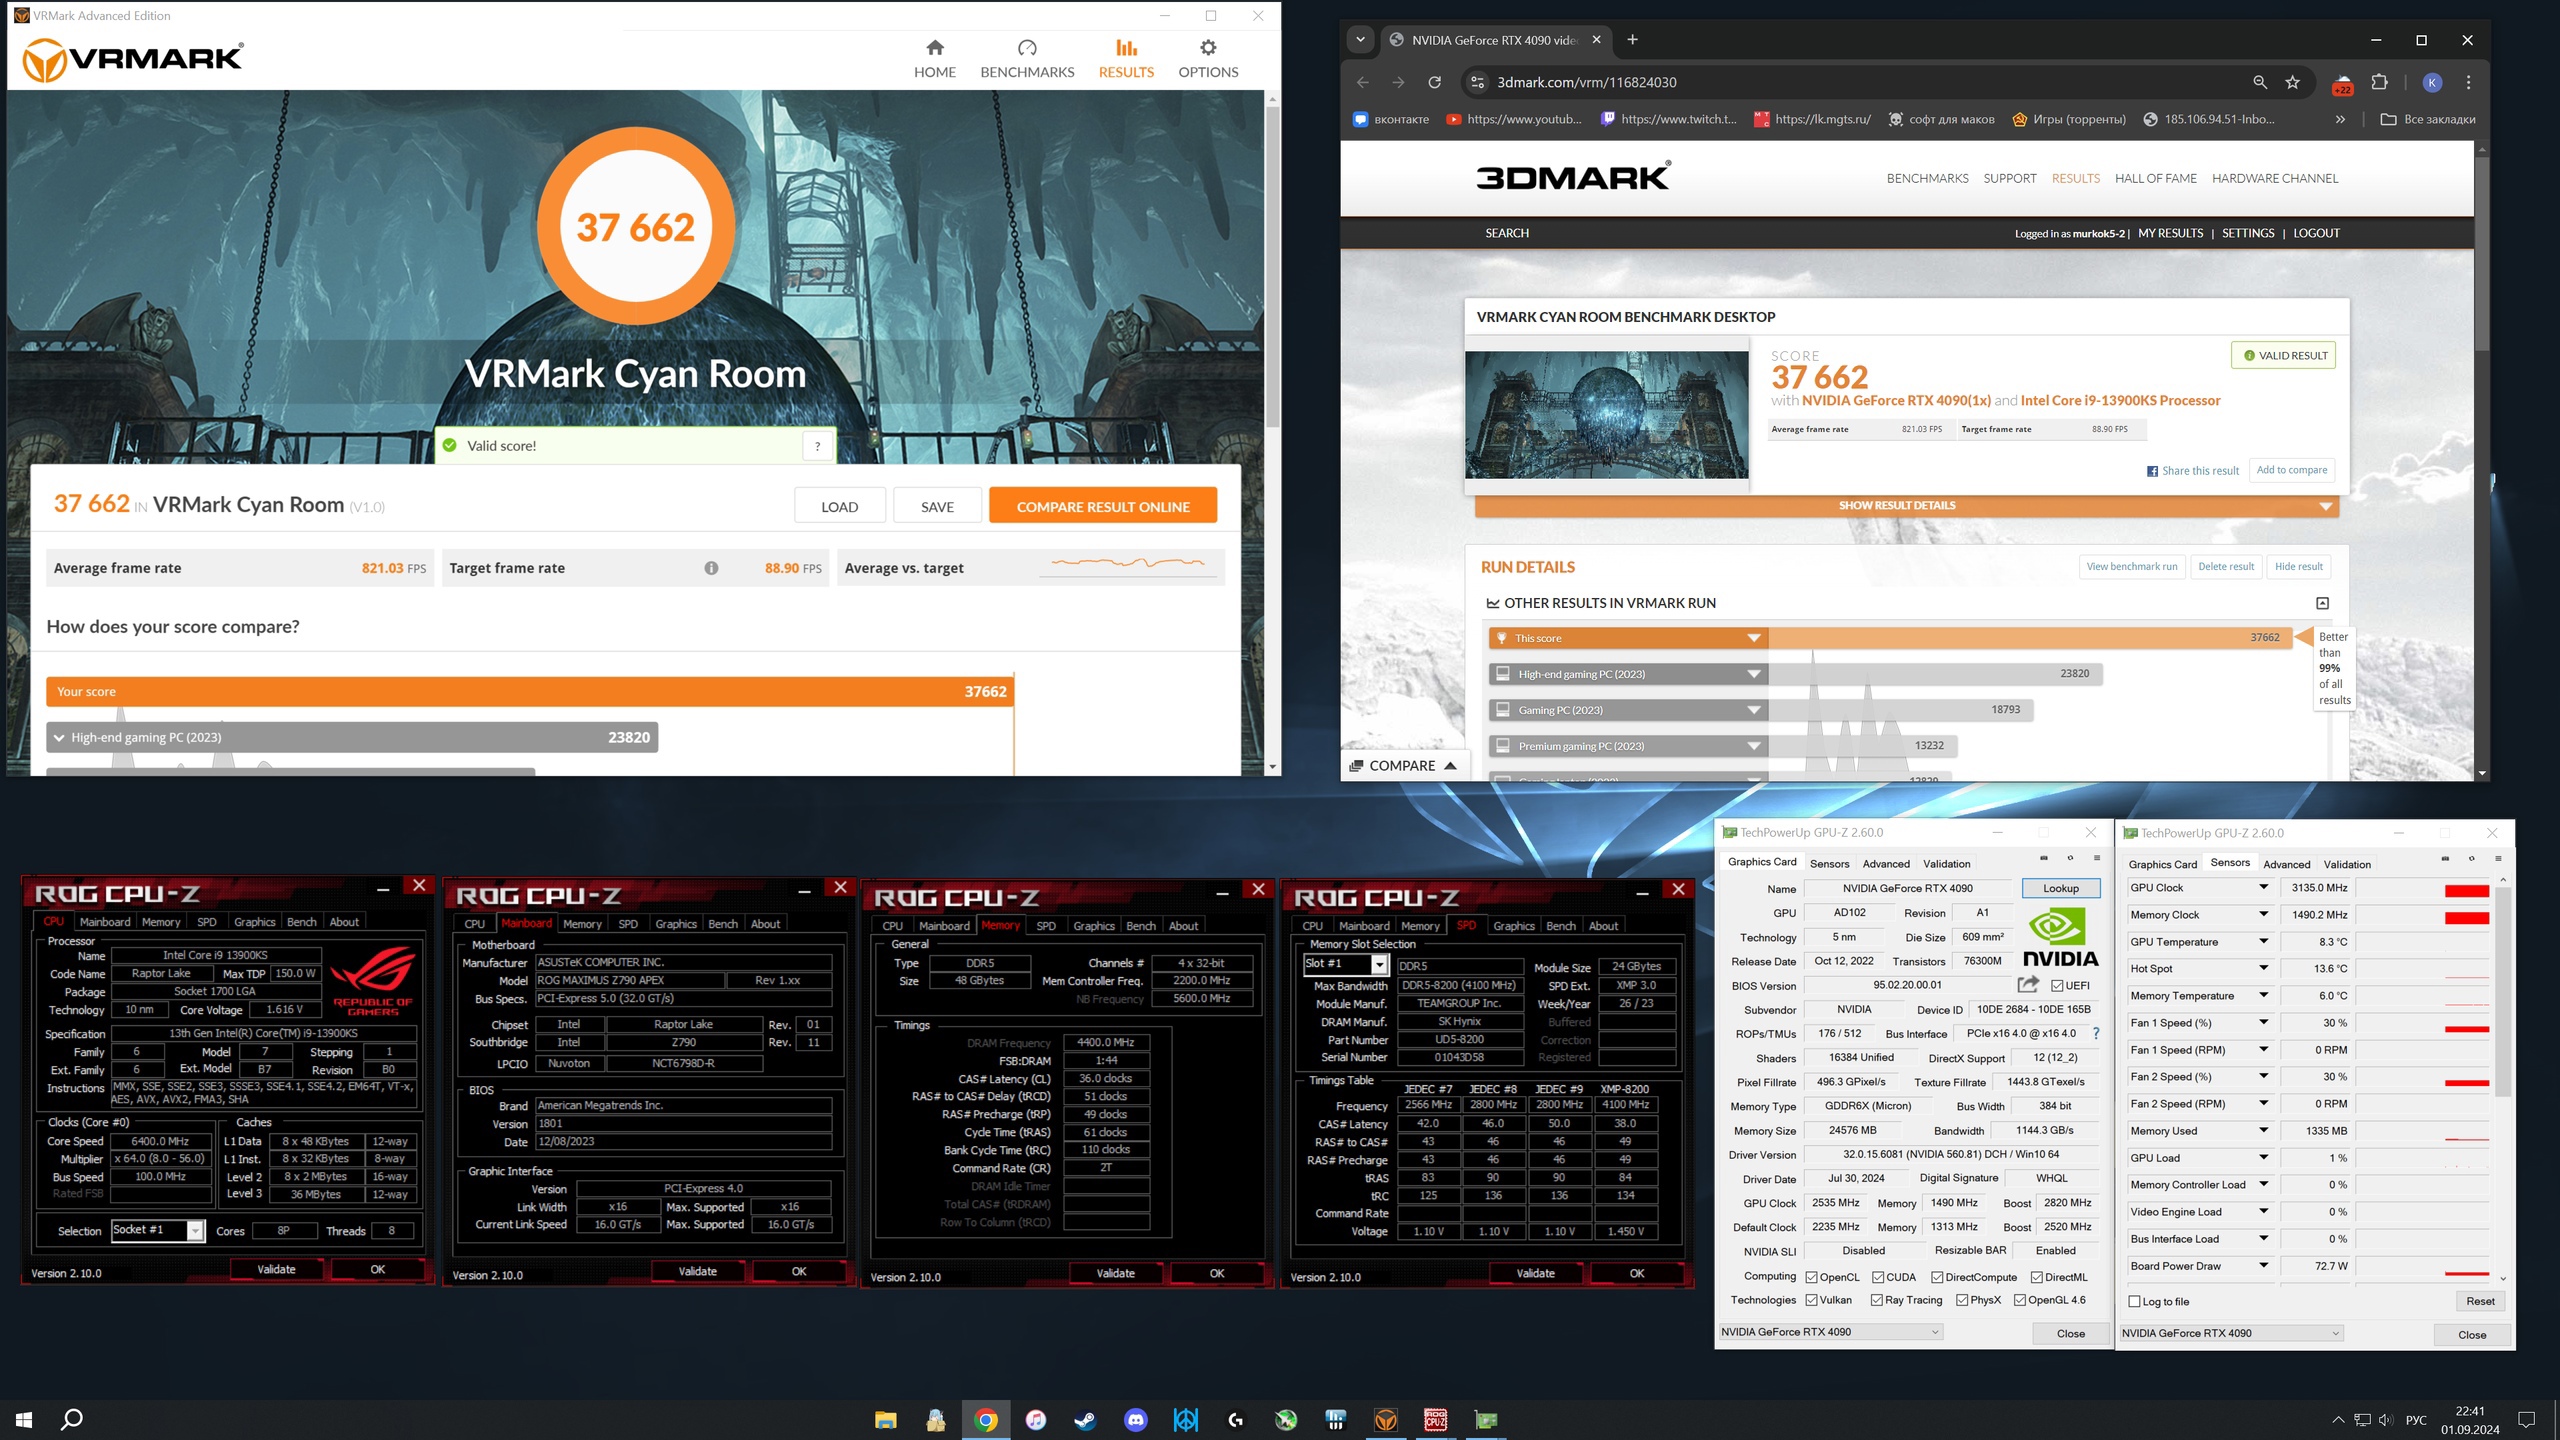Collapse the Other Results in VRMark Run panel
2560x1440 pixels.
2322,603
